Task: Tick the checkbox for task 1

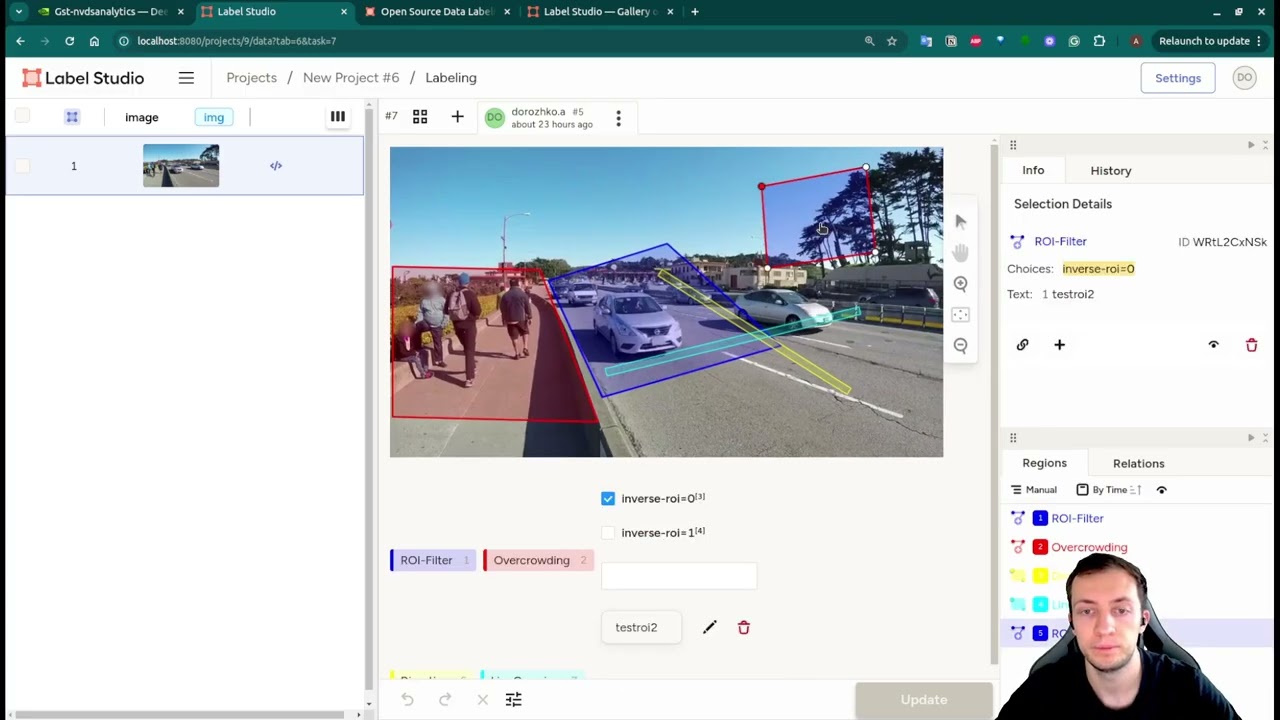Action: coord(22,166)
